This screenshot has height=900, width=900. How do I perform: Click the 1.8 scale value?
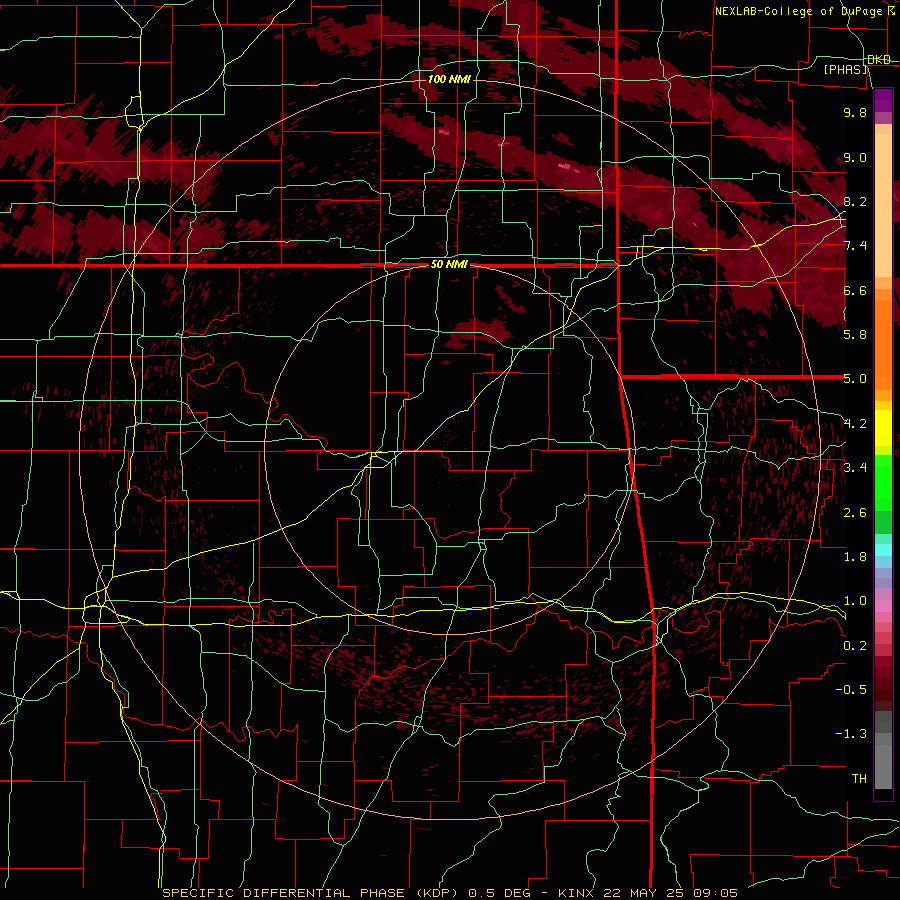click(x=855, y=557)
